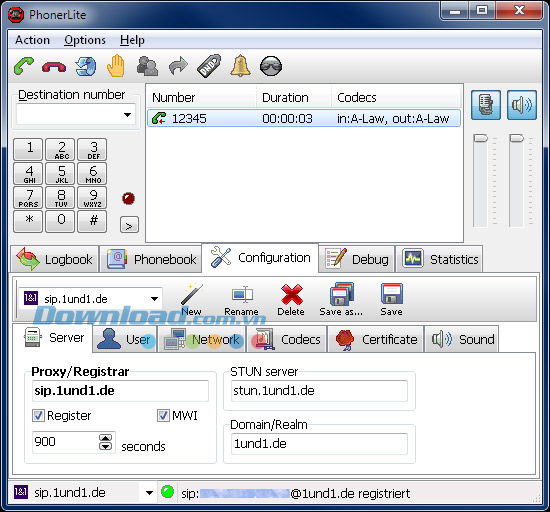Delete profile with red X icon
550x512 pixels.
click(x=291, y=300)
